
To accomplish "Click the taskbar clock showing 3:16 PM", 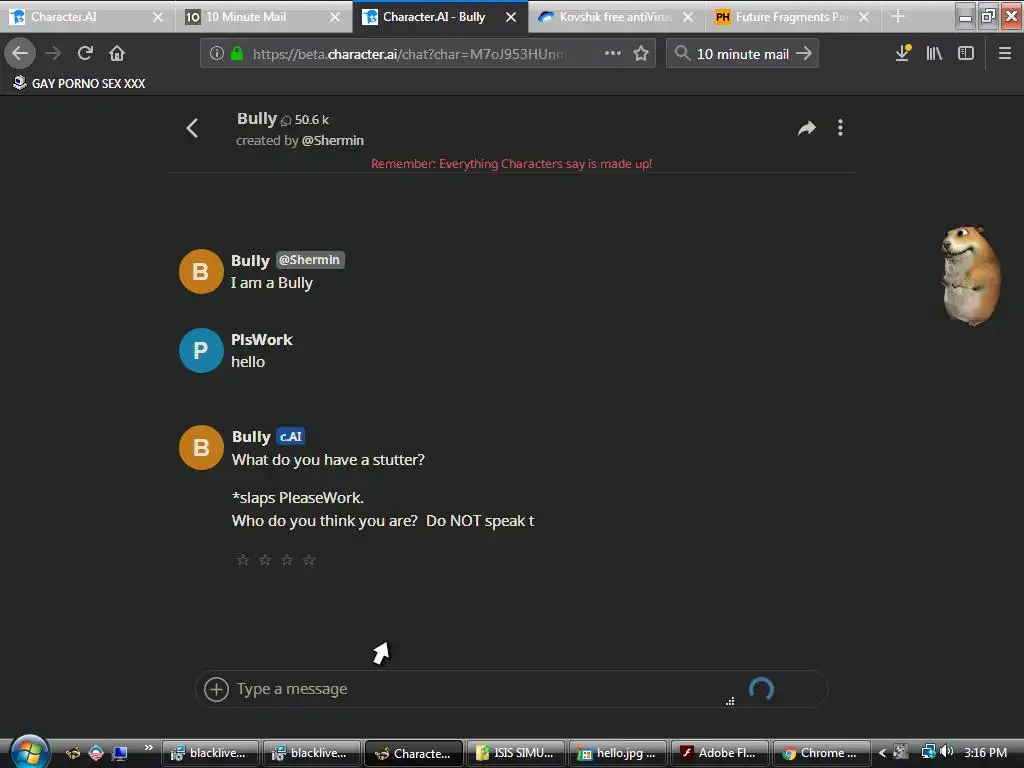I will pyautogui.click(x=985, y=752).
